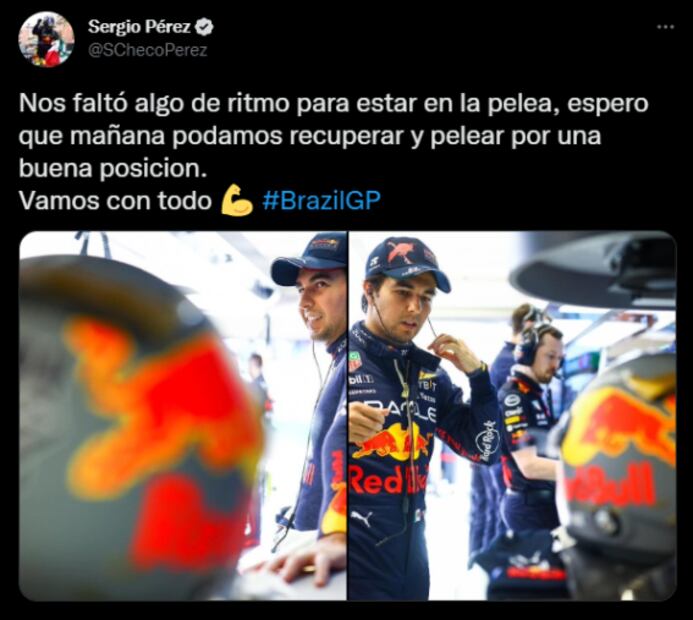This screenshot has width=693, height=620.
Task: Click Sergio Pérez's round profile avatar
Action: (x=46, y=39)
